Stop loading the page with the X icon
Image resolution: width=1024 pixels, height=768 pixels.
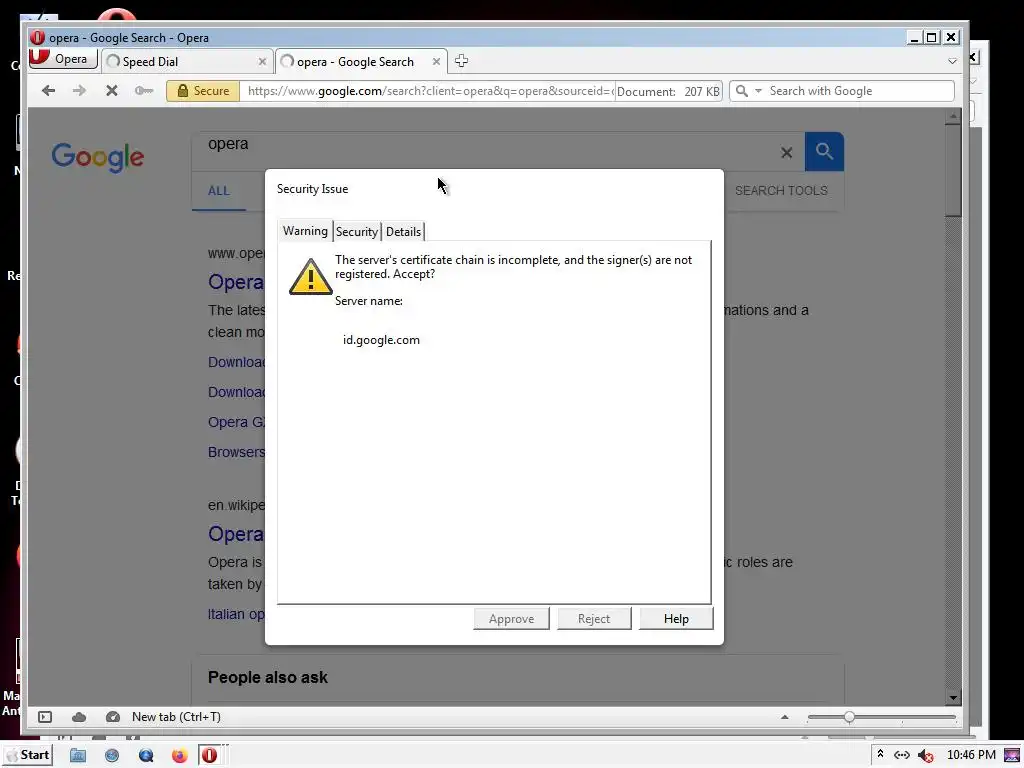[x=112, y=91]
